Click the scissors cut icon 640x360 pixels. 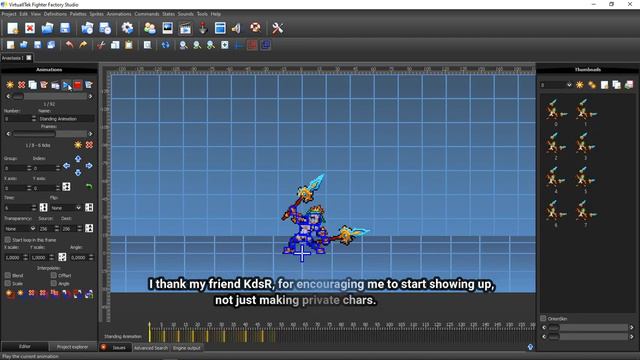click(101, 45)
